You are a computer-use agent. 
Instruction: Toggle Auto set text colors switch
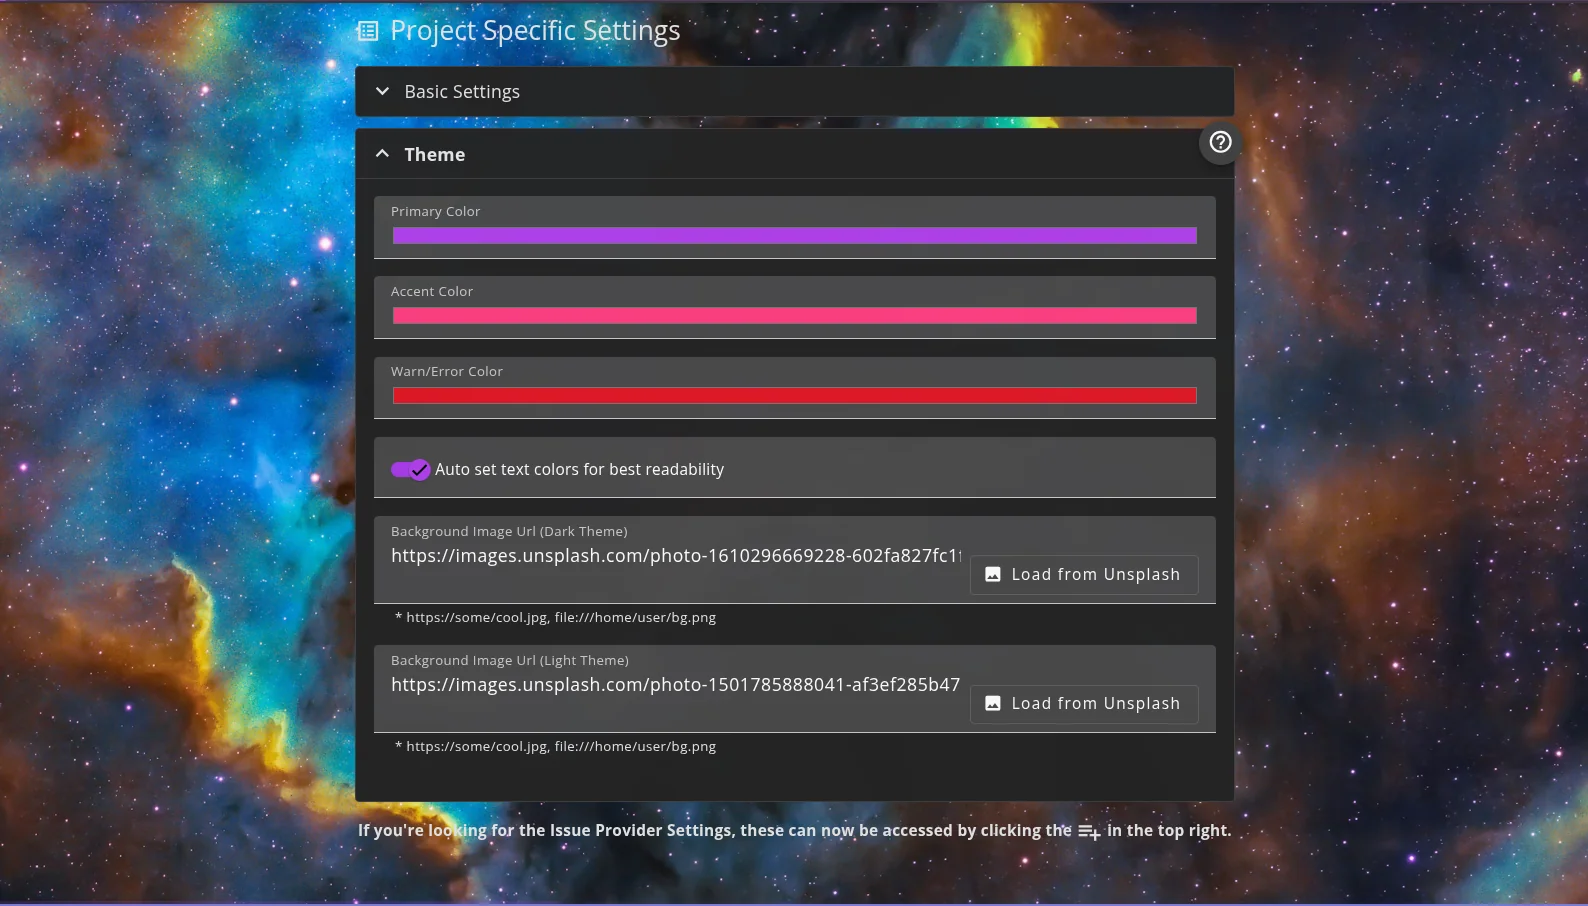410,469
